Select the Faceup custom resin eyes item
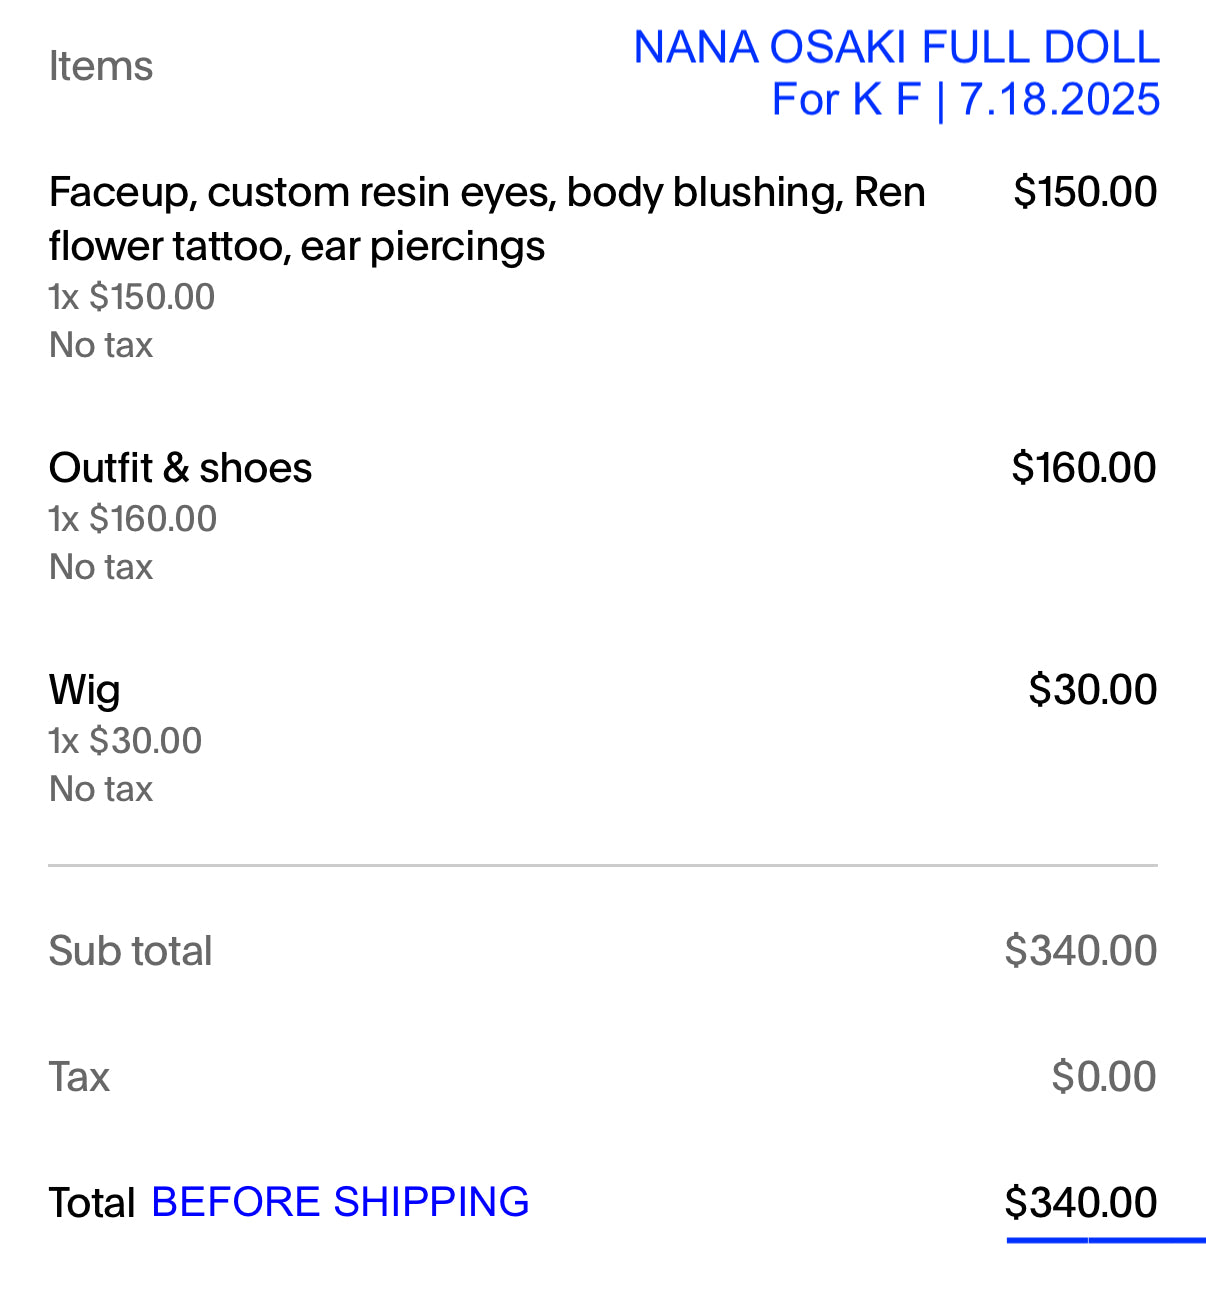The image size is (1206, 1291). (x=486, y=218)
